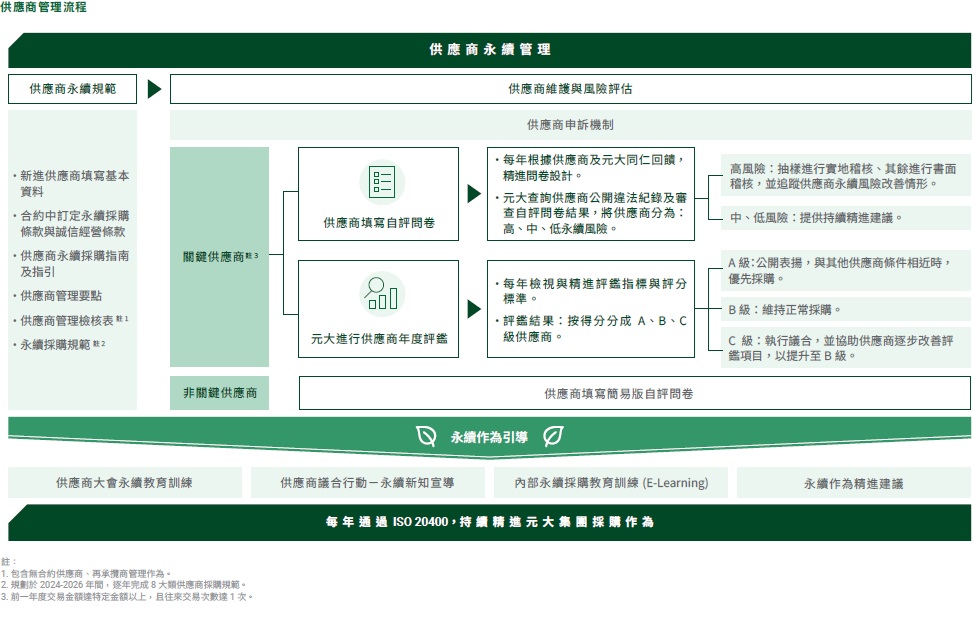
Task: Open the 供應商維護與風險評估 box
Action: click(570, 89)
